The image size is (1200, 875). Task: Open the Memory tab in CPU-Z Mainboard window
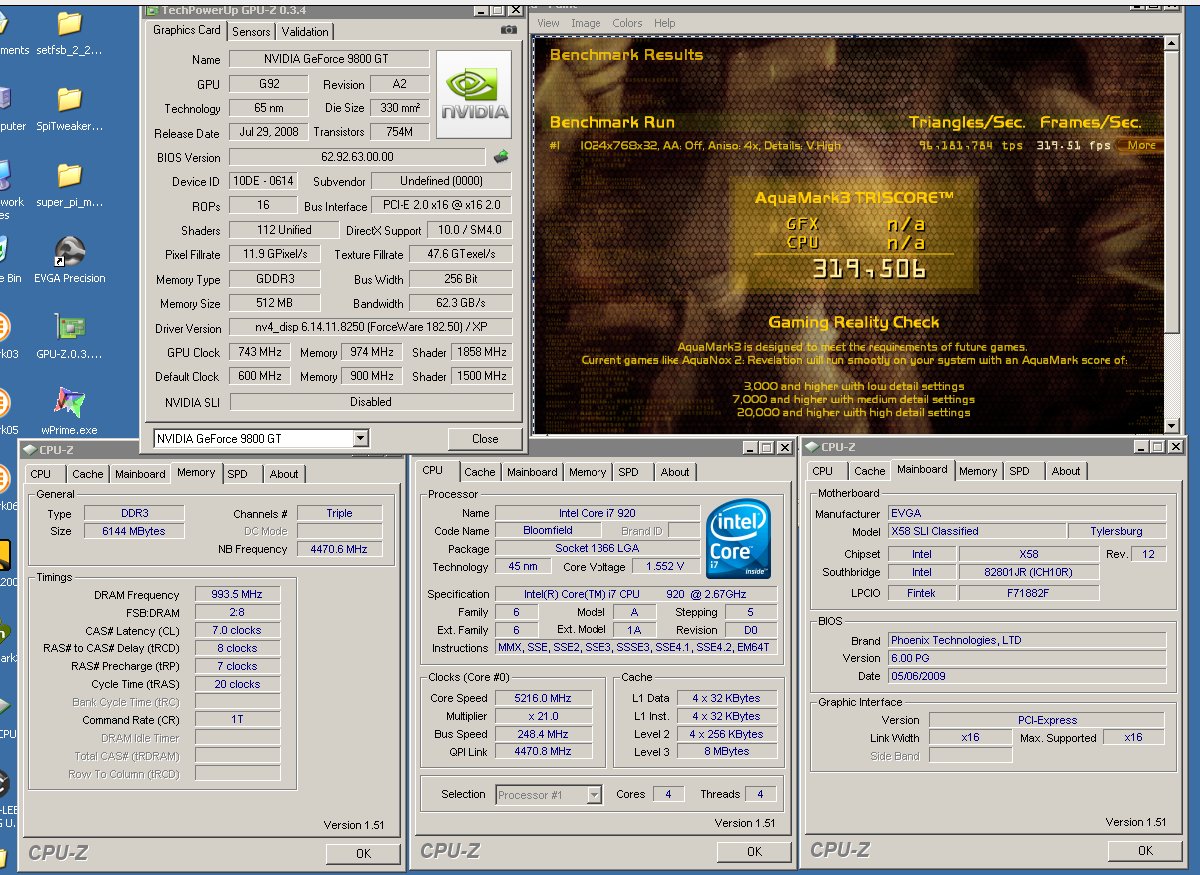point(978,471)
